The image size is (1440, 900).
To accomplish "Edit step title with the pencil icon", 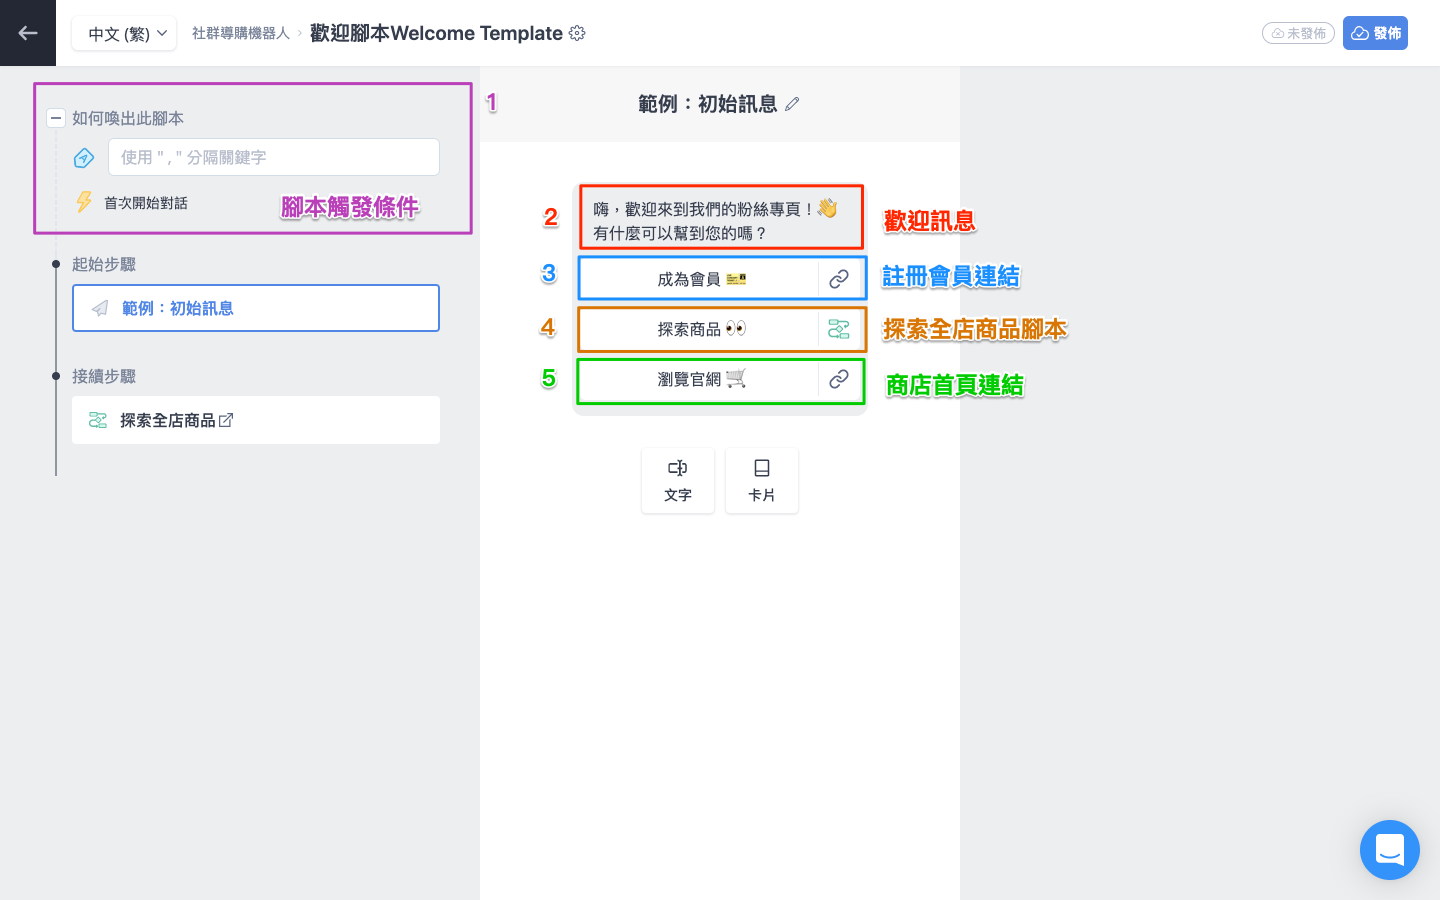I will tap(792, 104).
